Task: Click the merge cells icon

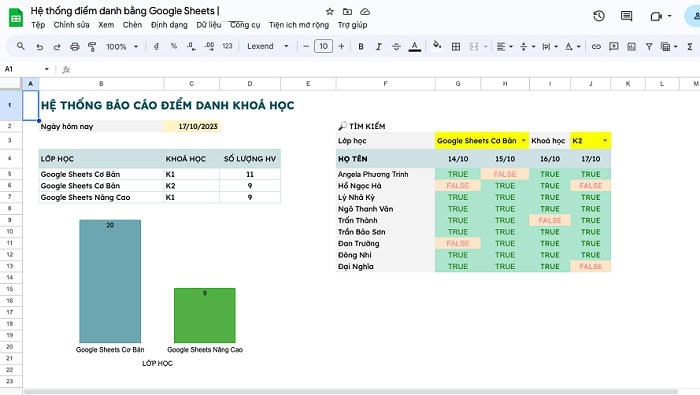Action: (x=474, y=46)
